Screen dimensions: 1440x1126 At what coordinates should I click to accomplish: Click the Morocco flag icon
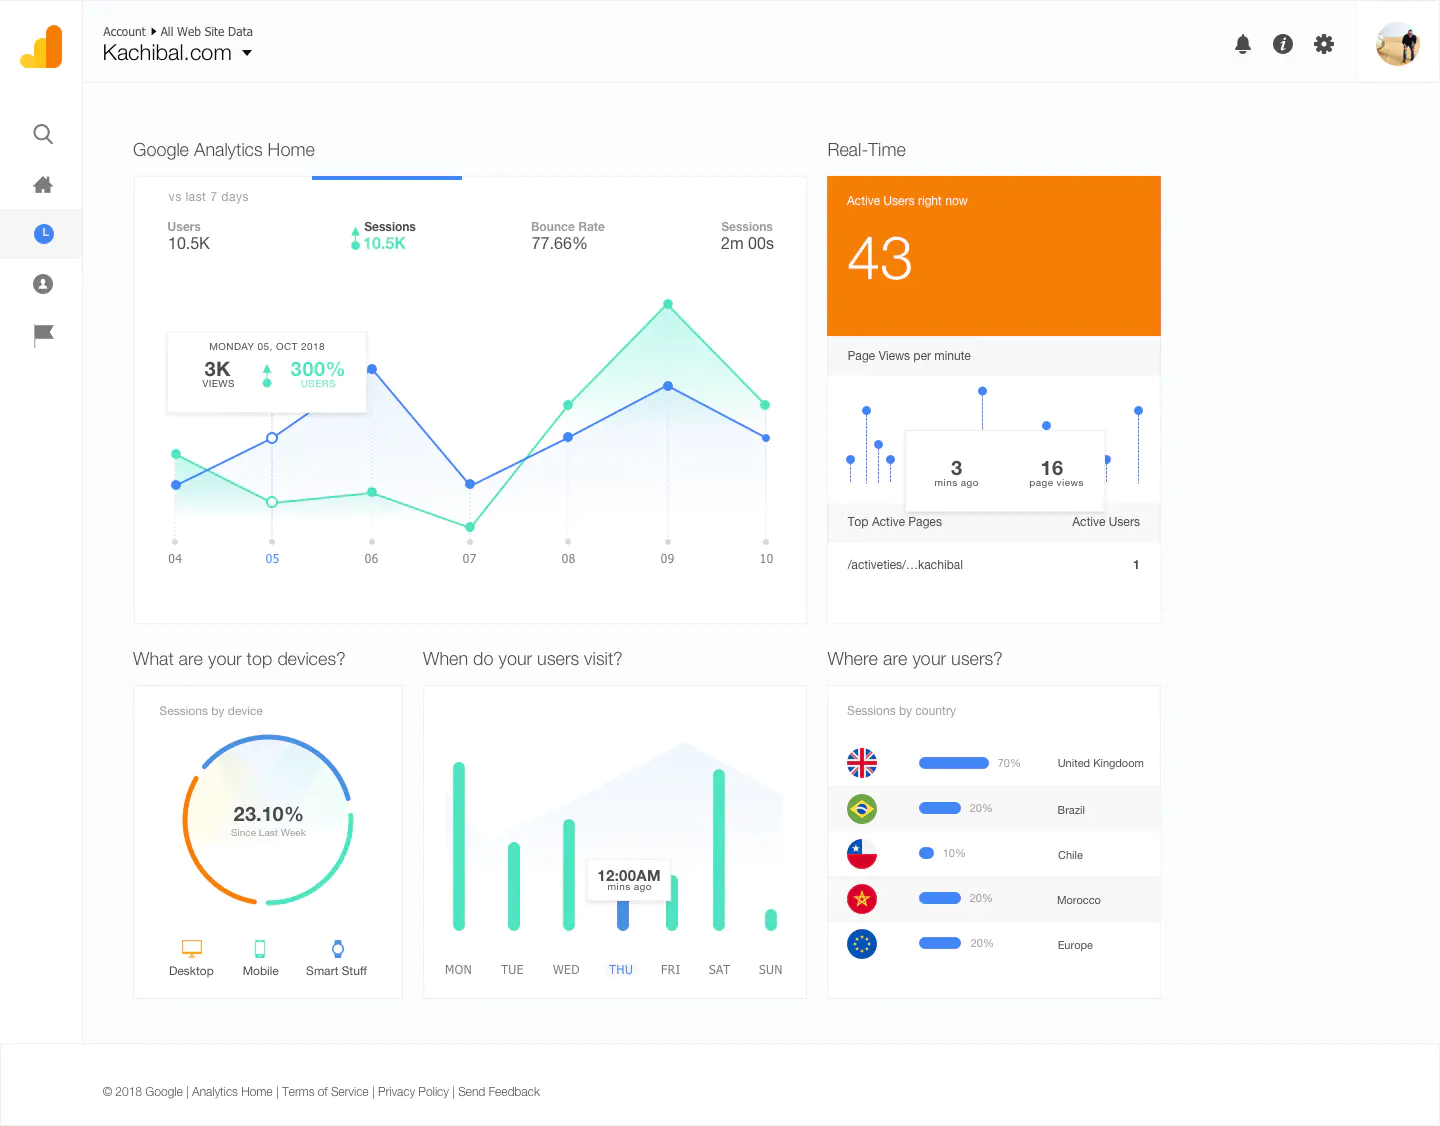[862, 899]
